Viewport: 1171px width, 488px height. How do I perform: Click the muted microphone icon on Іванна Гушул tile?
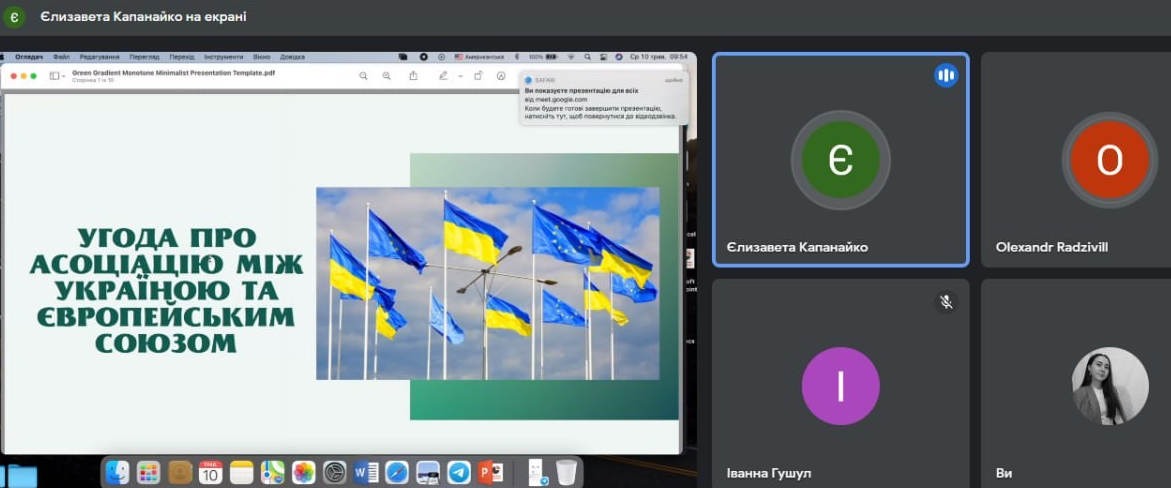tap(946, 301)
